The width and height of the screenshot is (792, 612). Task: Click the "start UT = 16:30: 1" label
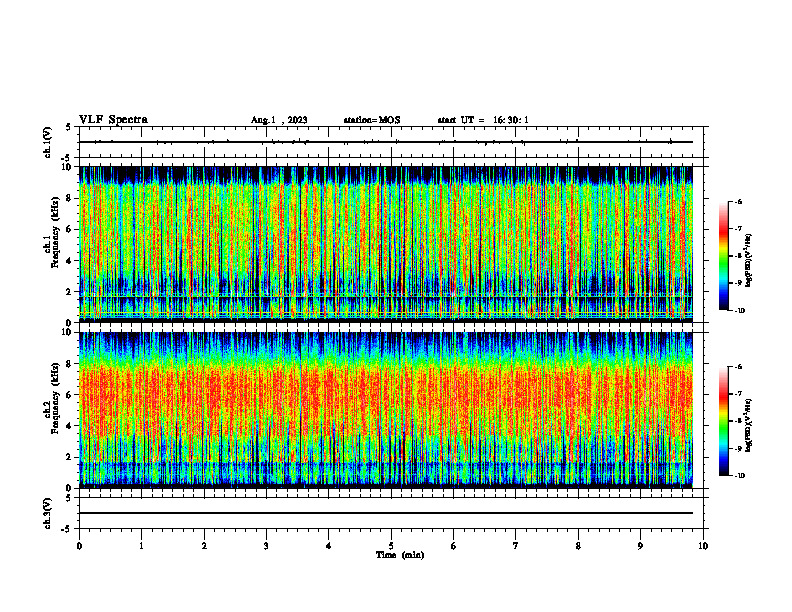pyautogui.click(x=483, y=120)
